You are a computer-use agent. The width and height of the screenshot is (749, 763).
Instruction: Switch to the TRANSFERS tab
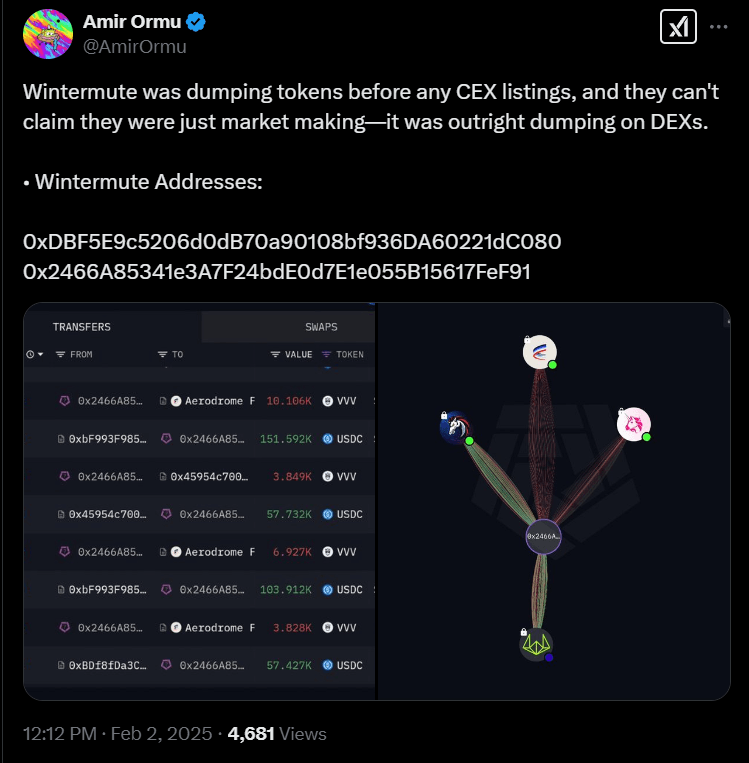[82, 327]
